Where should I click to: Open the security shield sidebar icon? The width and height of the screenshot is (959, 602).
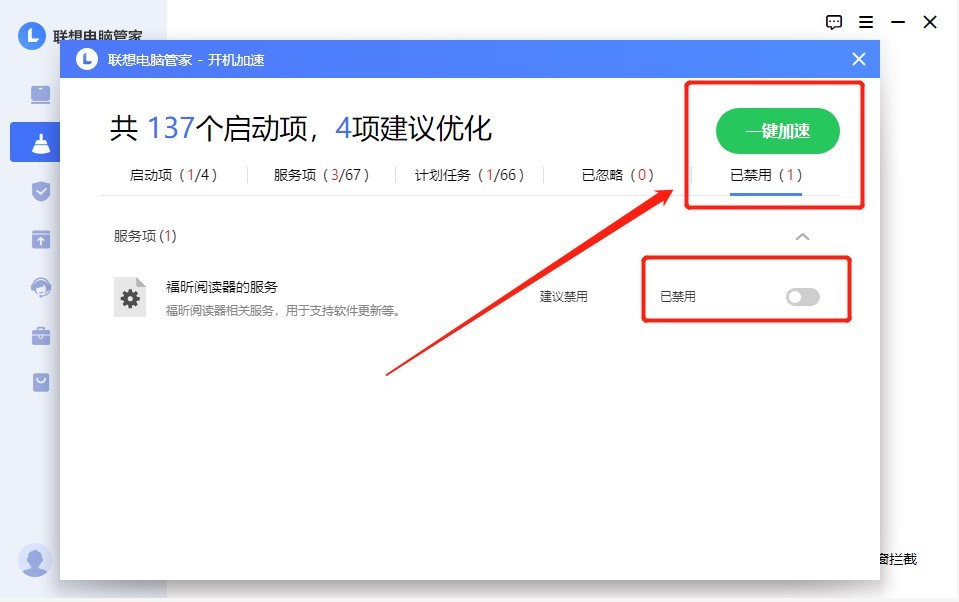point(40,191)
